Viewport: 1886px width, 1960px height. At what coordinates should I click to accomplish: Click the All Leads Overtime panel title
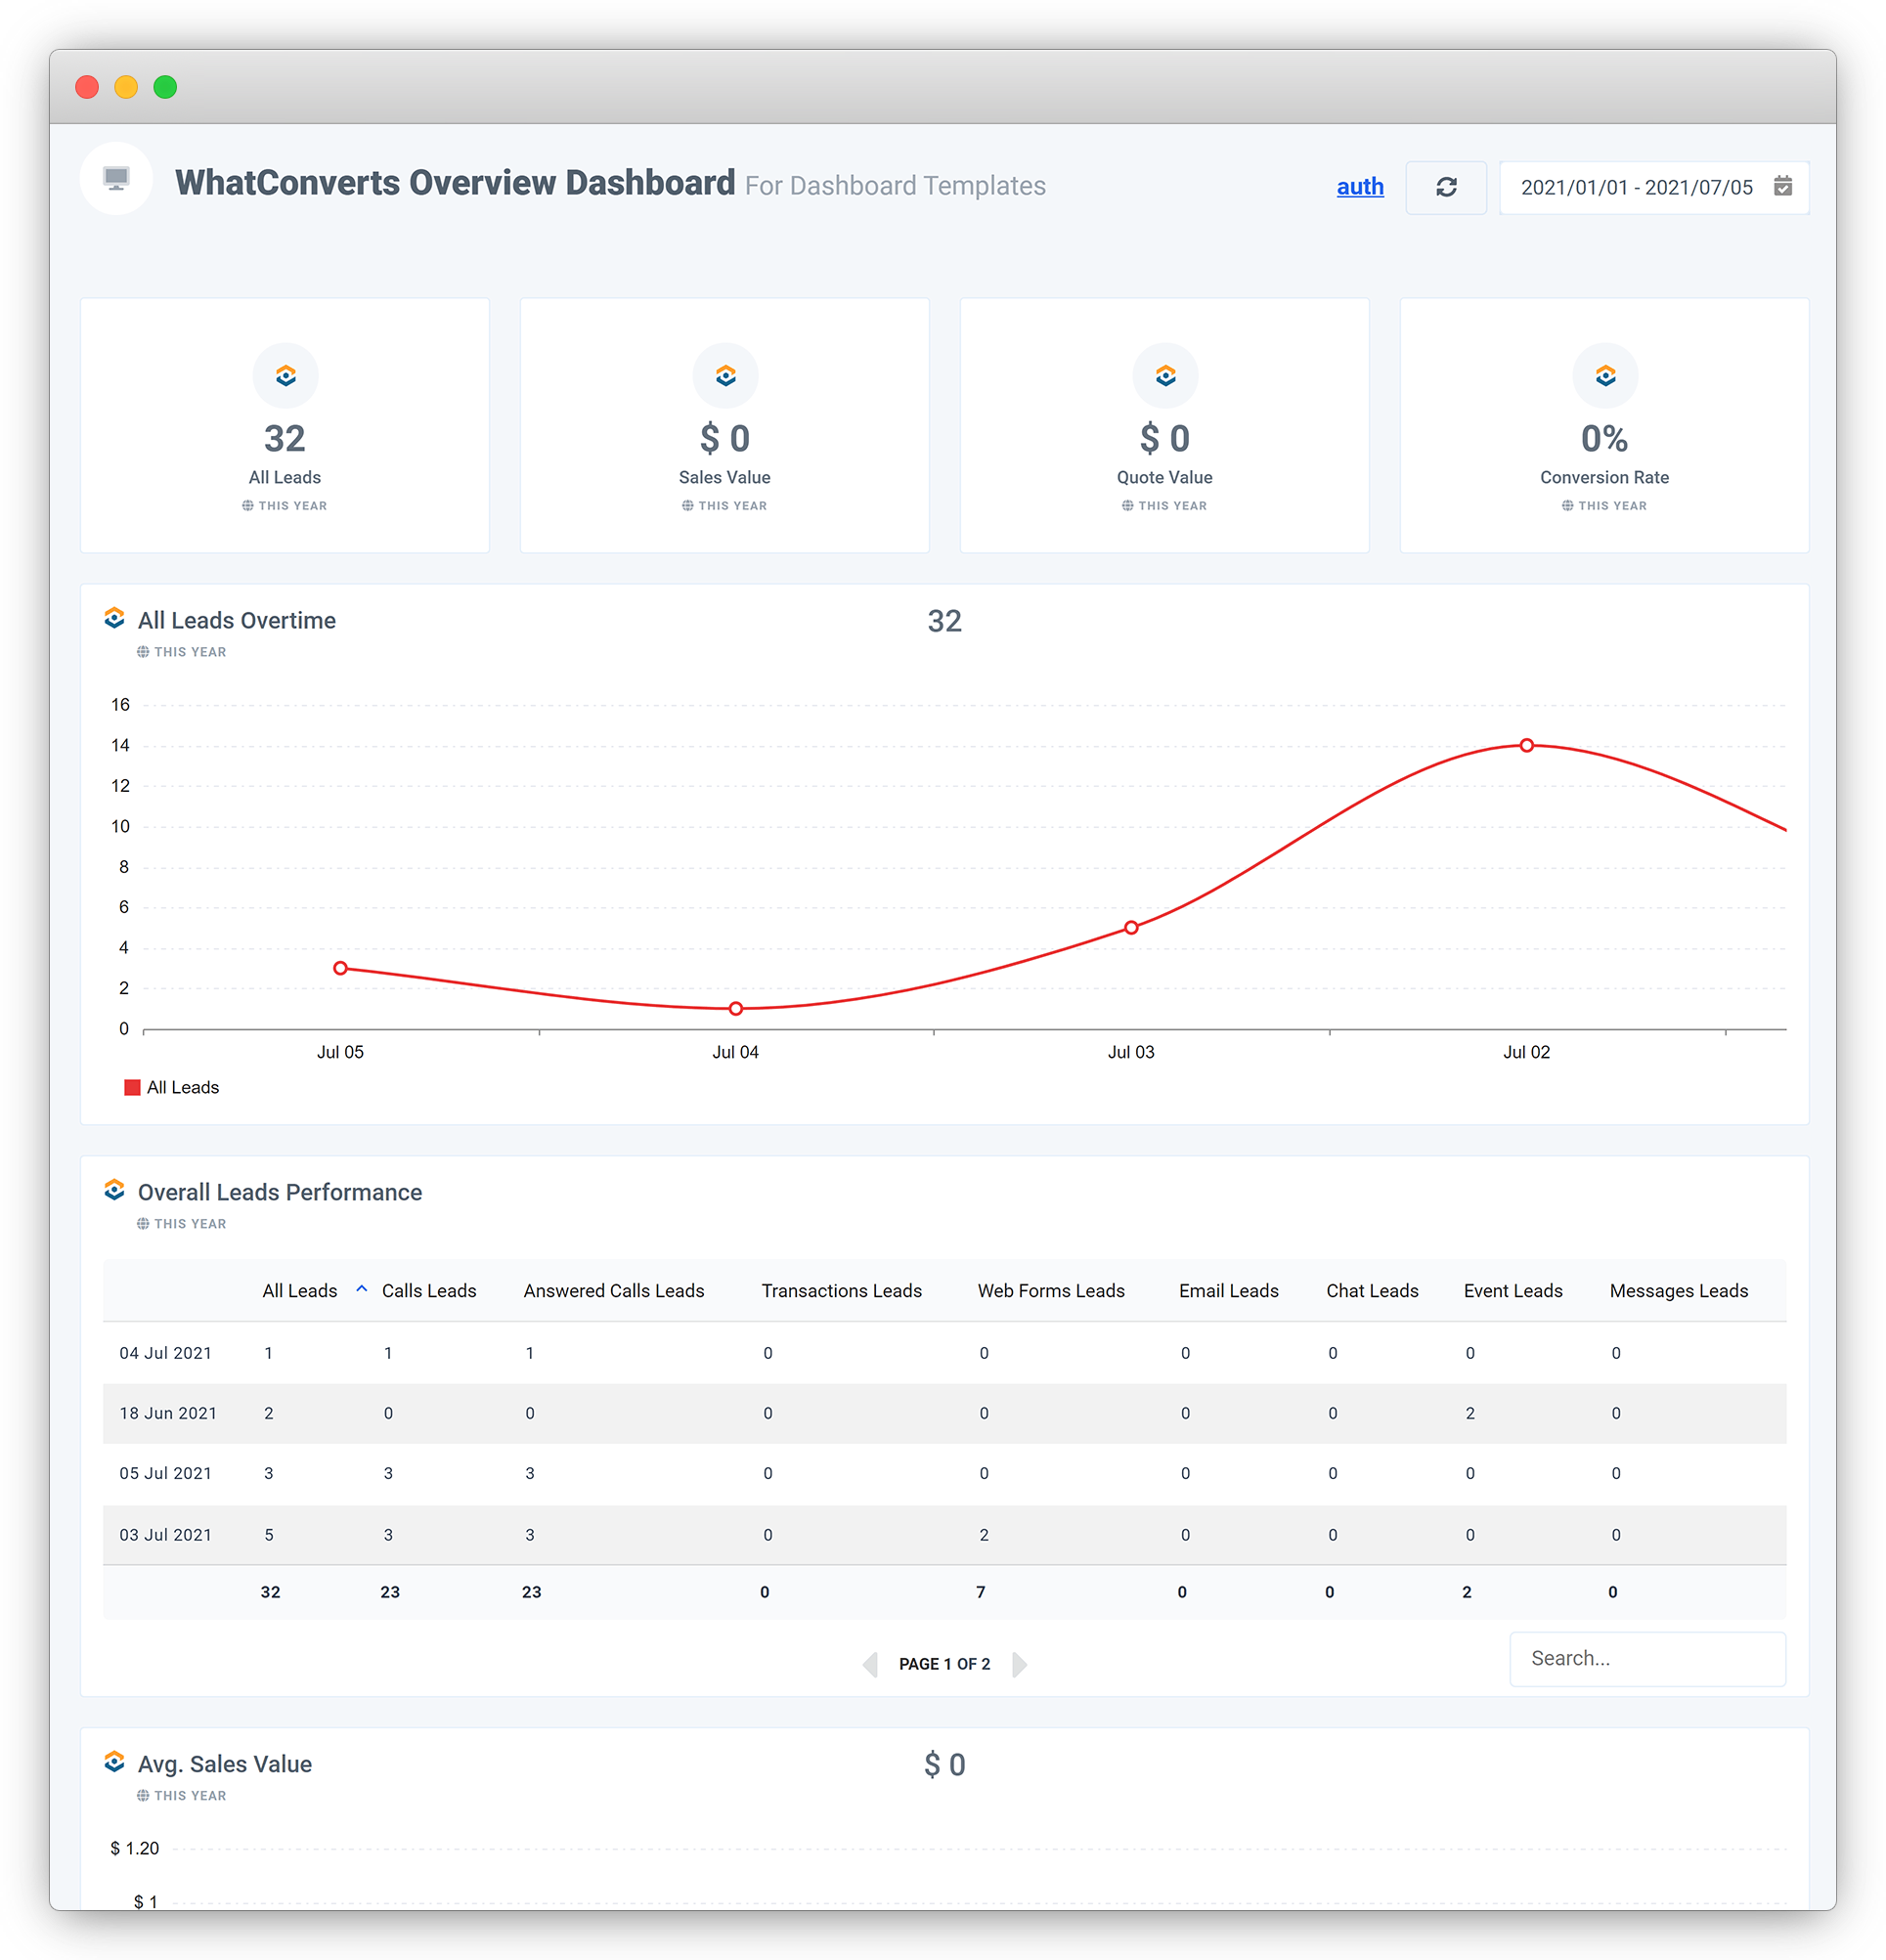click(237, 620)
